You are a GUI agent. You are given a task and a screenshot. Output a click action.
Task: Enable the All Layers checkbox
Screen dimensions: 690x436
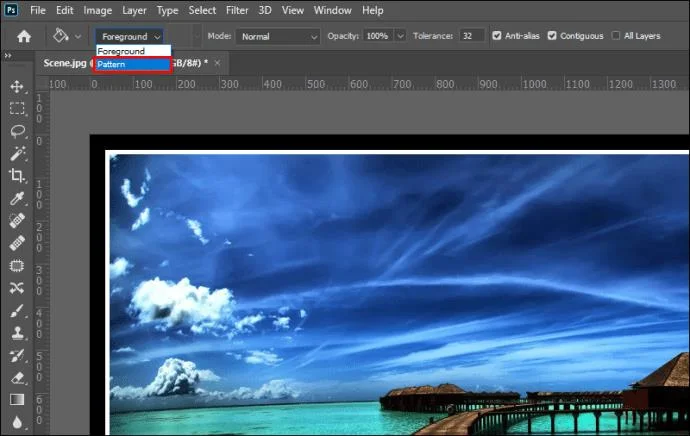tap(615, 36)
